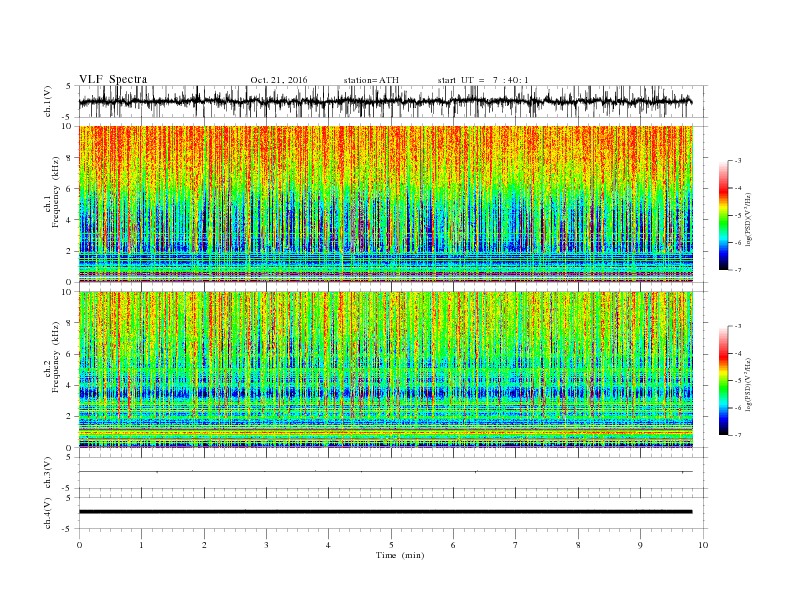792x612 pixels.
Task: Click the "start UT = 7:40:1" text
Action: (483, 80)
